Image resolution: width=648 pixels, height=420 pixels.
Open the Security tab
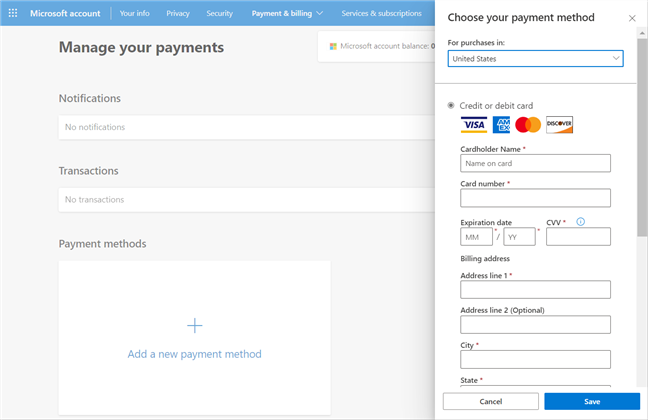pyautogui.click(x=219, y=13)
